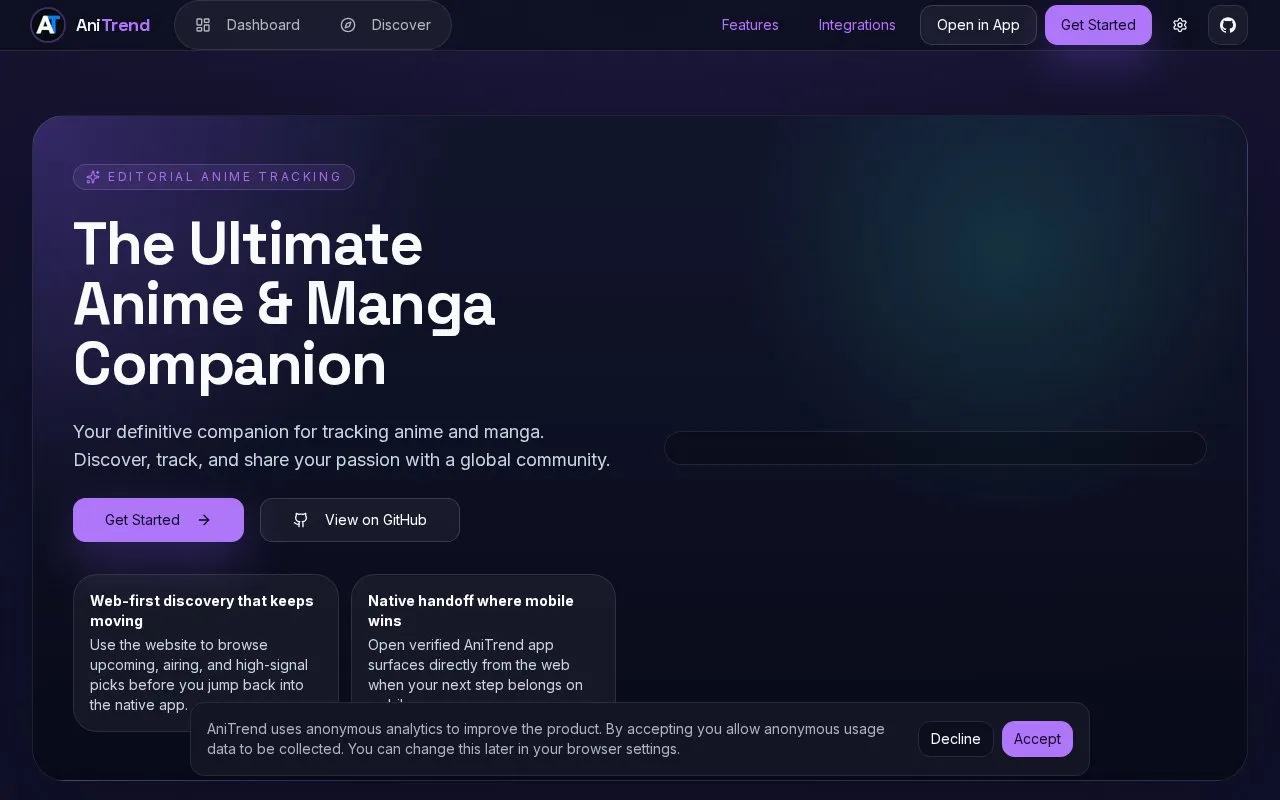The height and width of the screenshot is (800, 1280).
Task: Click the analytics notice text in banner
Action: click(x=546, y=739)
